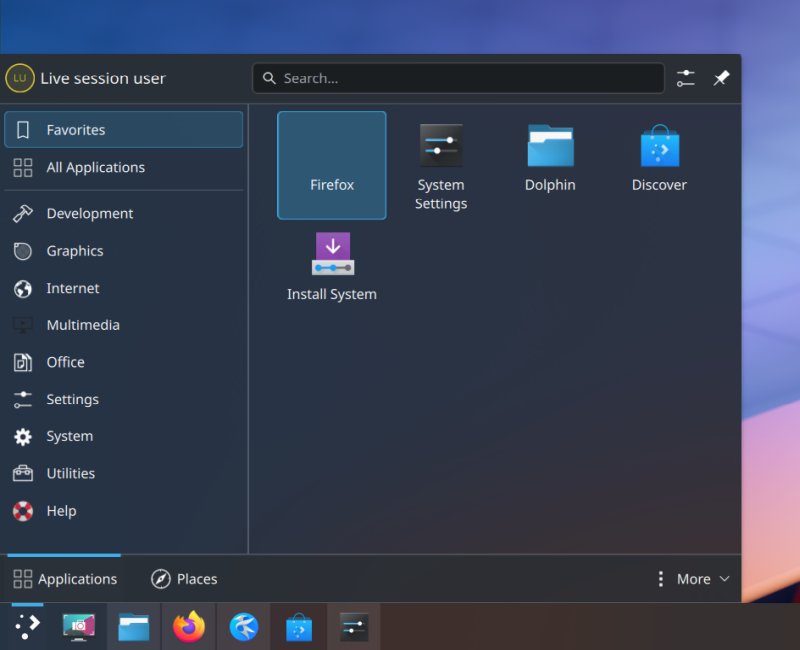Expand the More options menu
This screenshot has width=800, height=650.
(692, 578)
